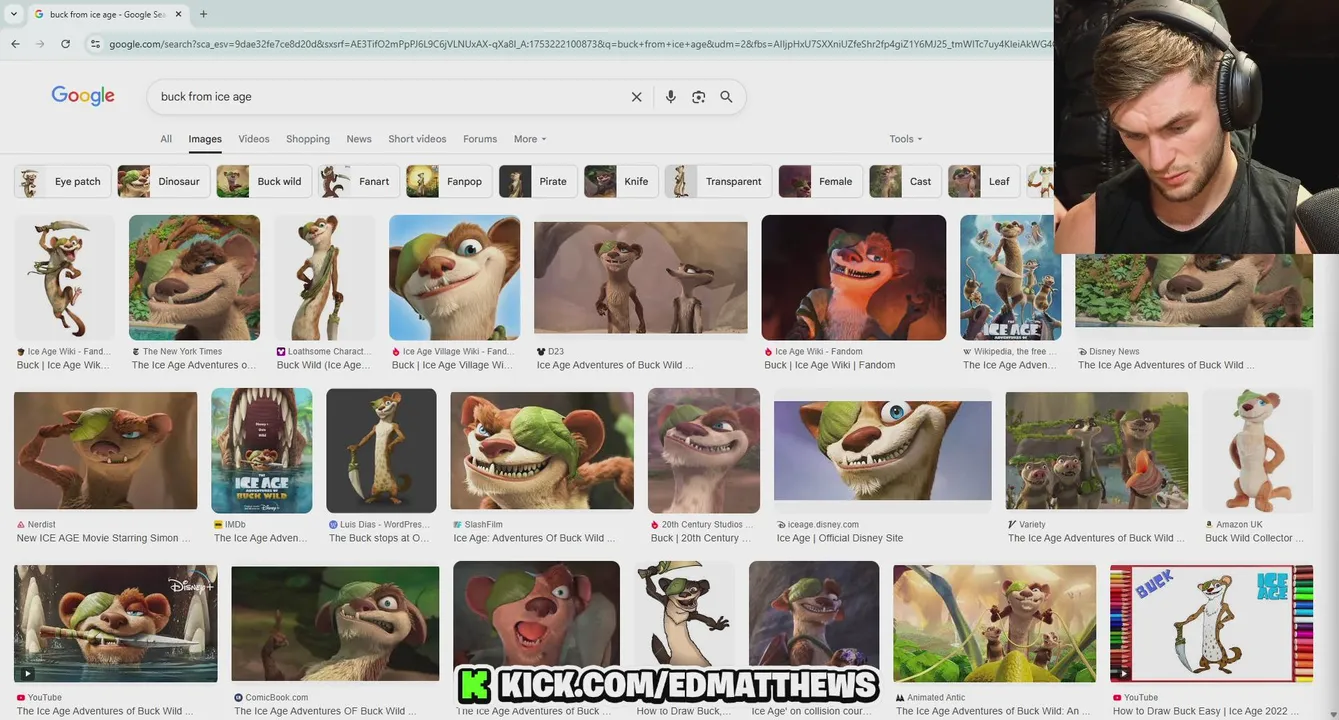Switch to the All results tab
This screenshot has height=720, width=1339.
[x=166, y=139]
